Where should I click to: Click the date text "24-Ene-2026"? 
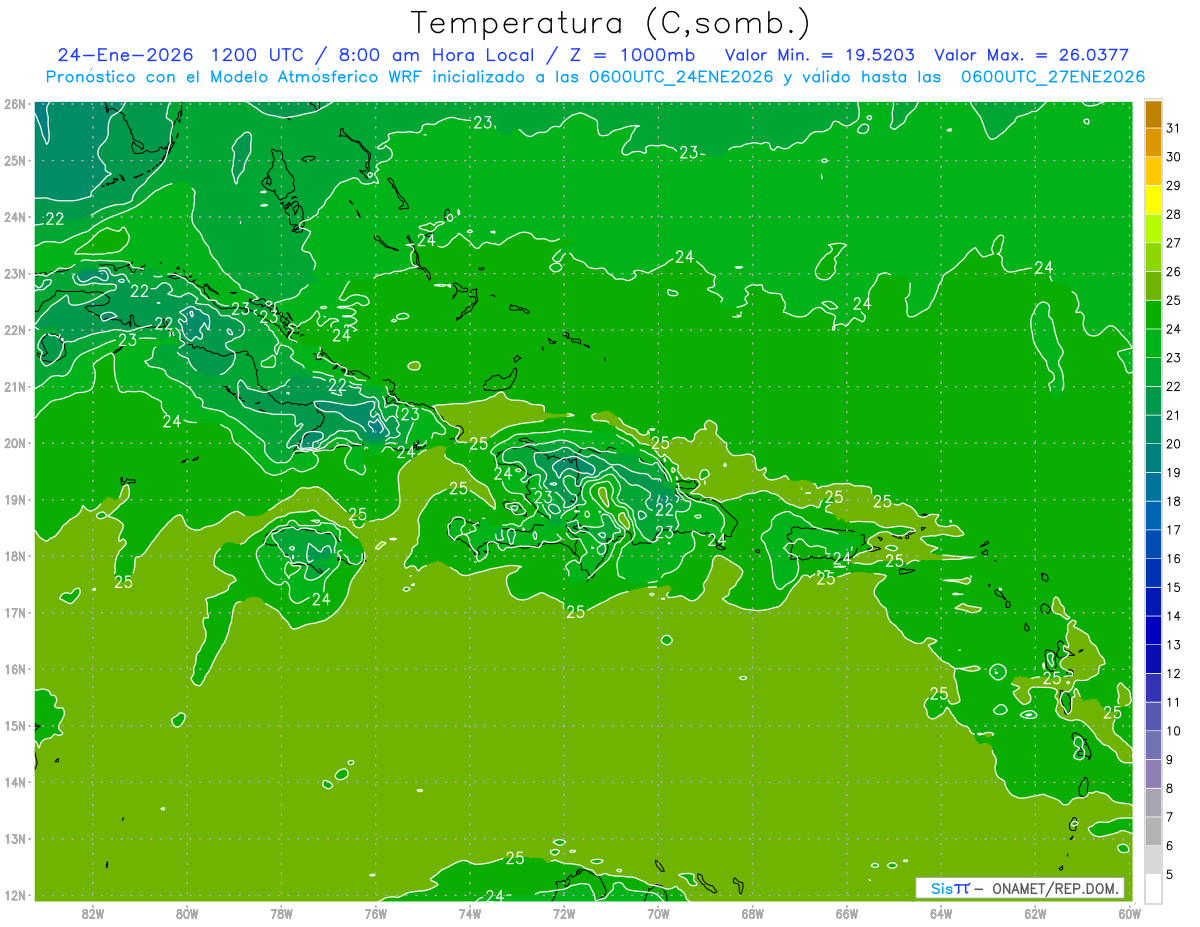point(123,55)
